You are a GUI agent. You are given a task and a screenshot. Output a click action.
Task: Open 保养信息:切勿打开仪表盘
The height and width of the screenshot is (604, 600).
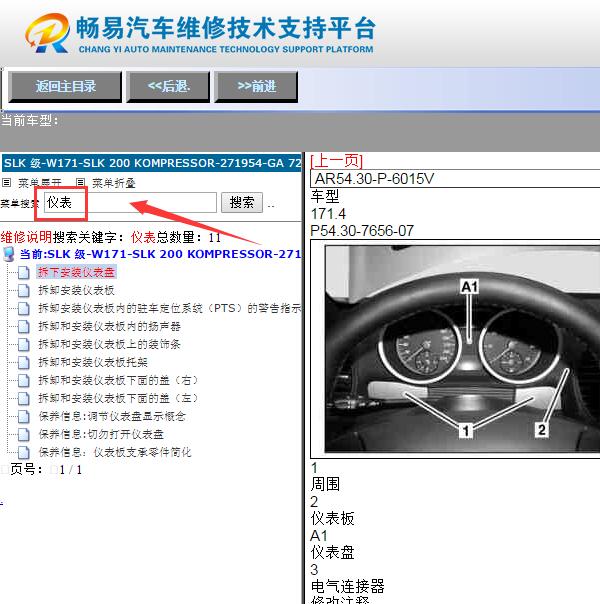coord(101,434)
